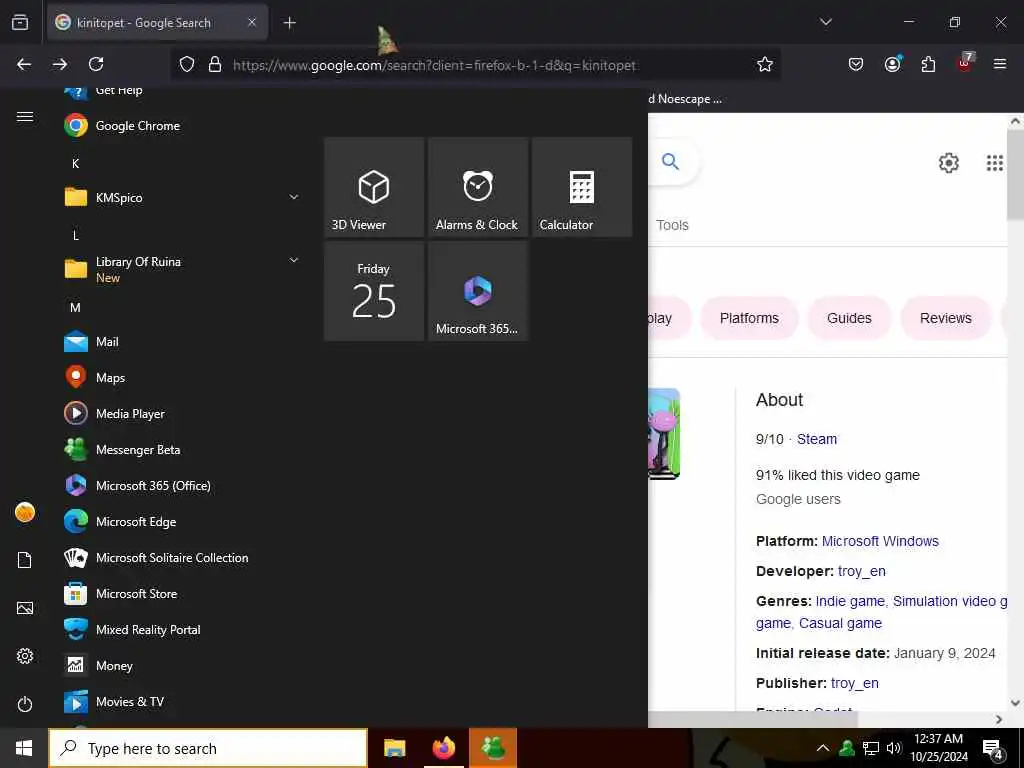The image size is (1024, 768).
Task: Select the kinitopet Google Search tab
Action: pos(157,23)
